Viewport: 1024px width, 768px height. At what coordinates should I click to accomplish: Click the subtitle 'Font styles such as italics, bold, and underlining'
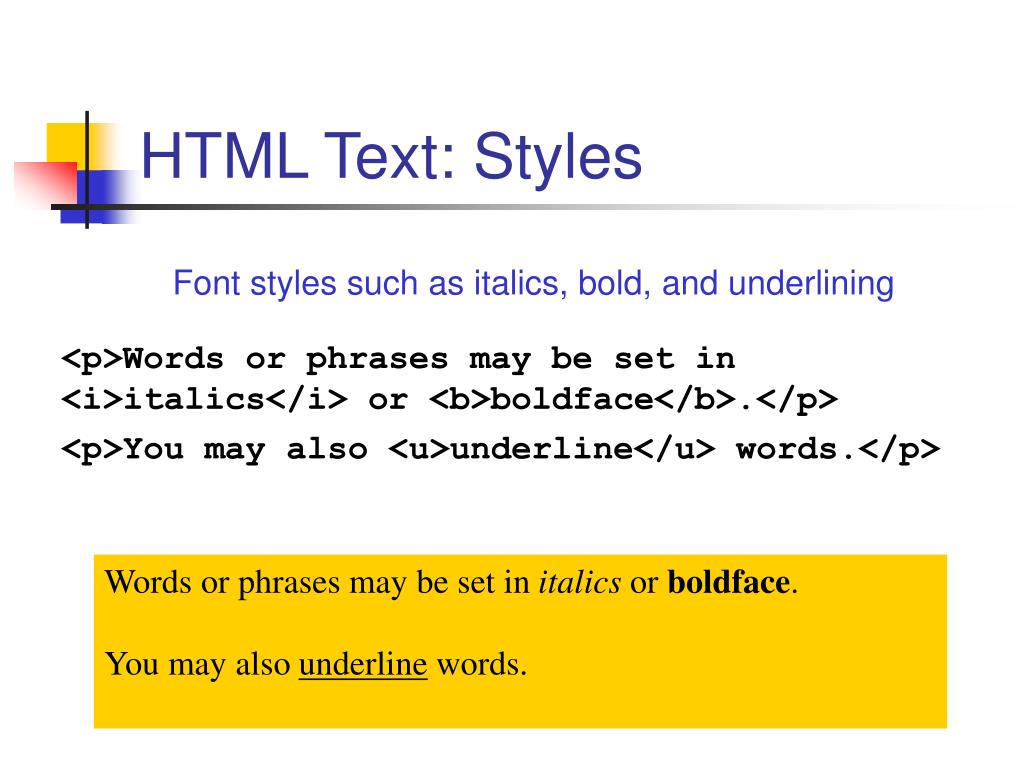point(533,284)
